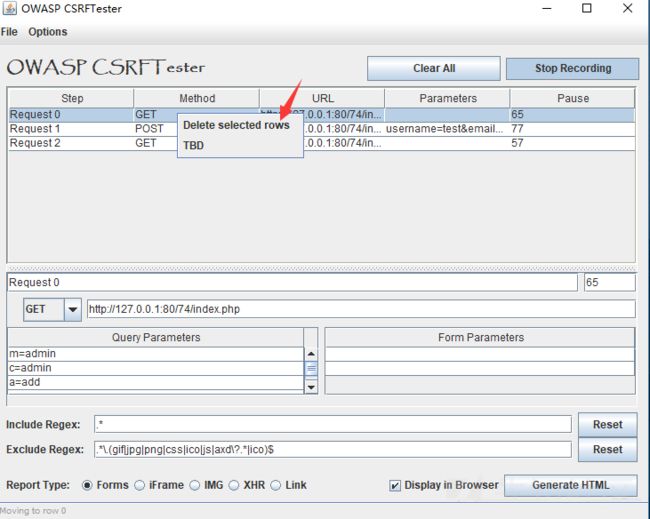The width and height of the screenshot is (650, 519).
Task: Click the first empty Form Parameters row
Action: click(x=480, y=354)
